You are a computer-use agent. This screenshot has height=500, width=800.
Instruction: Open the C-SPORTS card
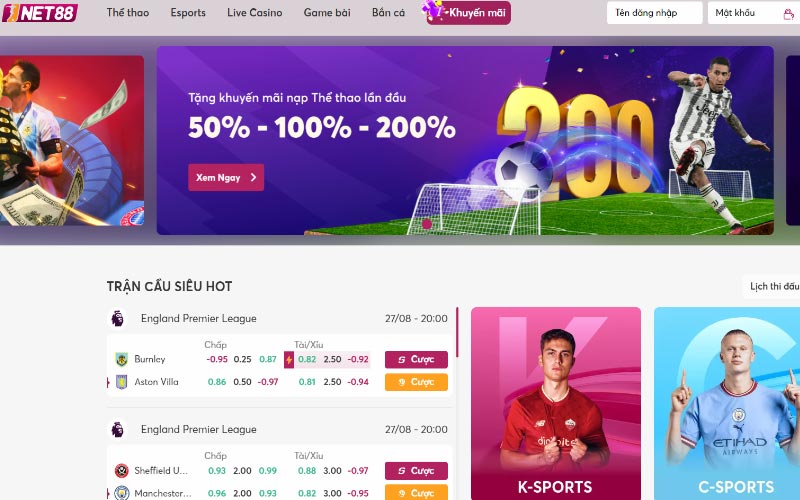coord(727,403)
